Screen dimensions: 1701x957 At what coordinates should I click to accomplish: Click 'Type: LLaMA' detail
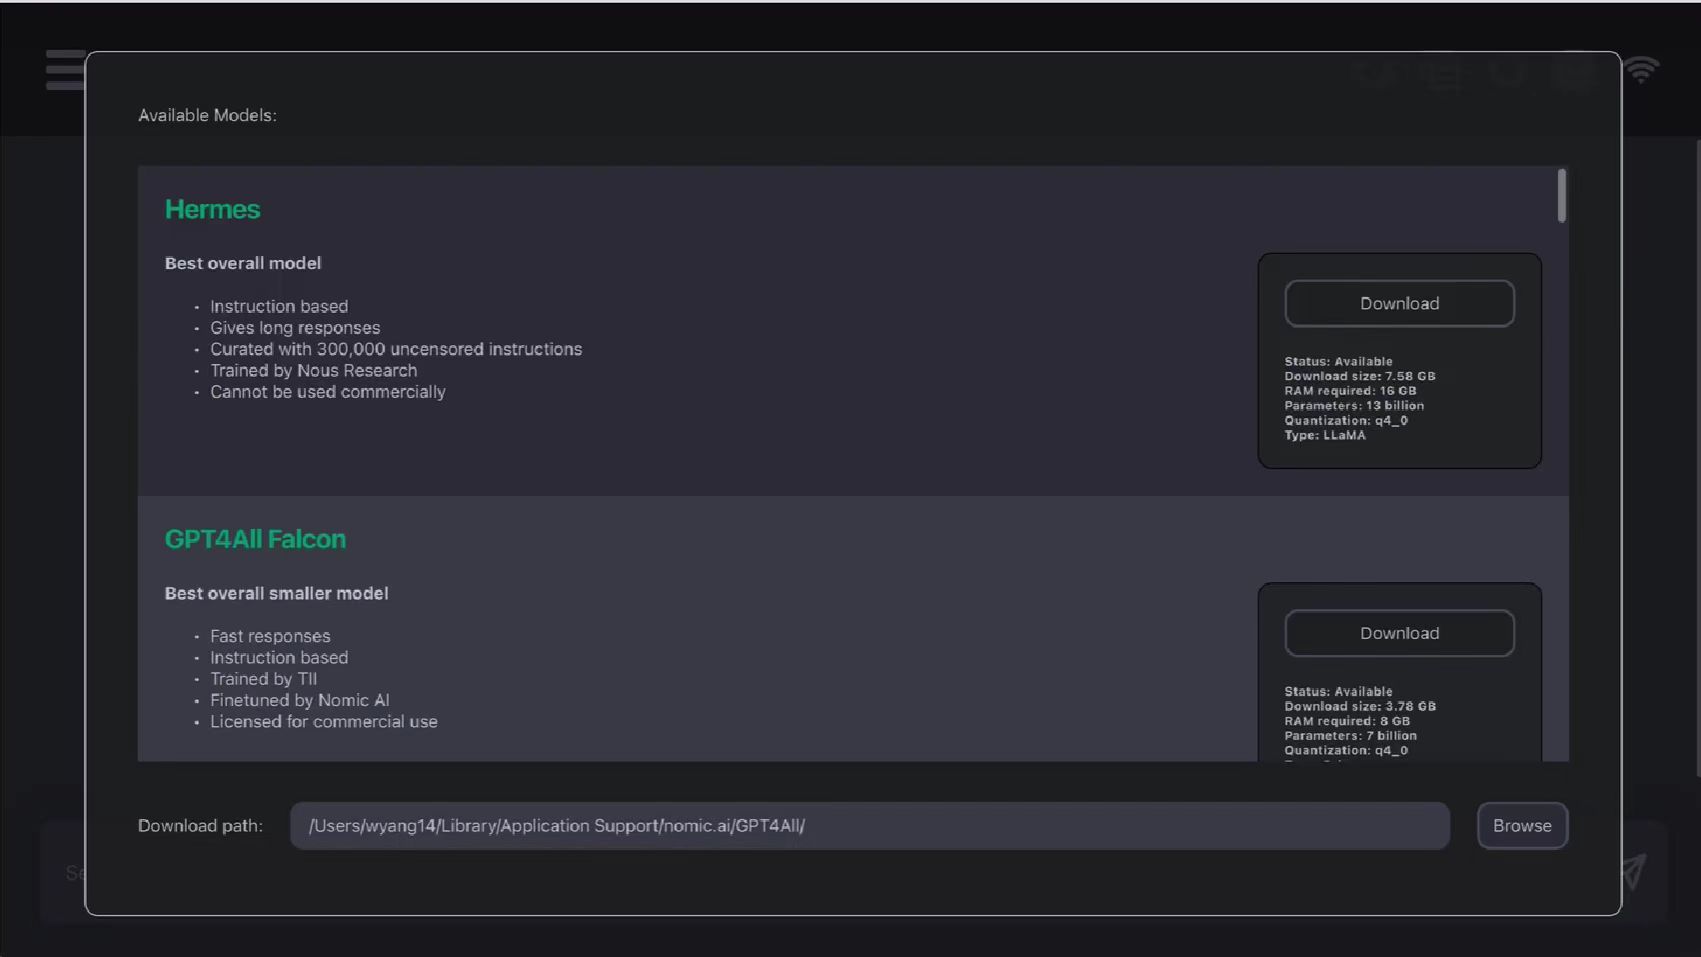(x=1325, y=435)
